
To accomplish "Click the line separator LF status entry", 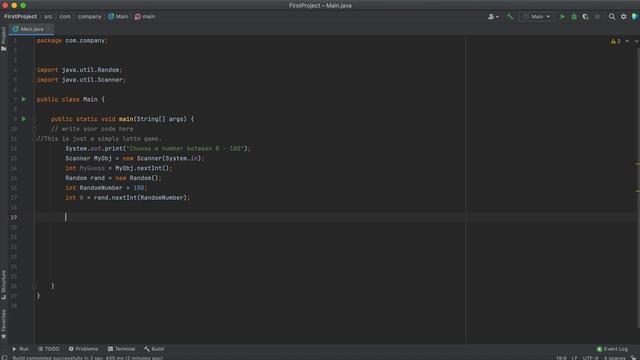I will coord(574,358).
